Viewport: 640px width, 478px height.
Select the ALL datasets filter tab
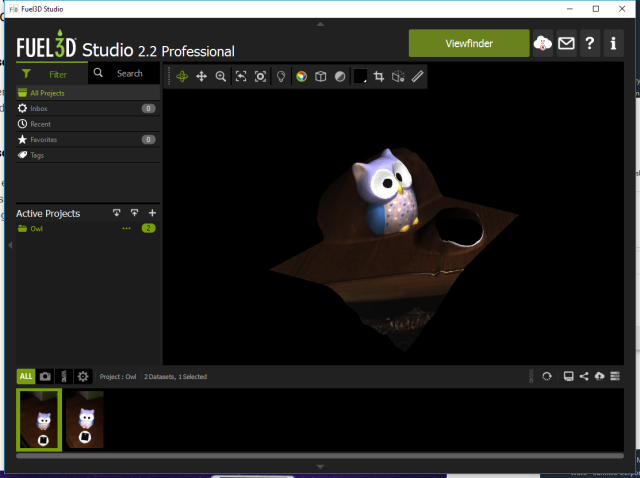tap(26, 376)
